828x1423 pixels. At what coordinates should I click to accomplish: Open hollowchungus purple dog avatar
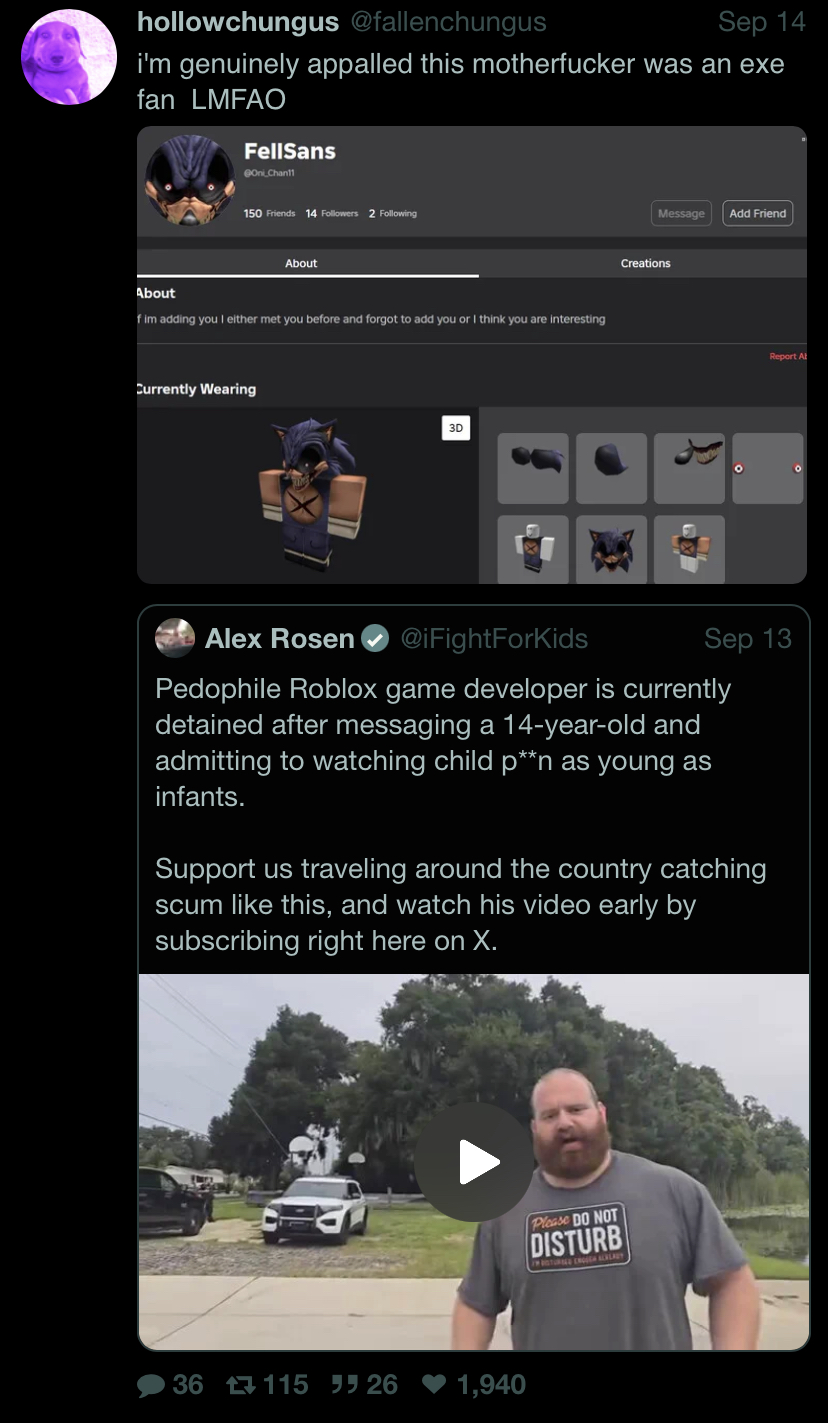(x=69, y=57)
